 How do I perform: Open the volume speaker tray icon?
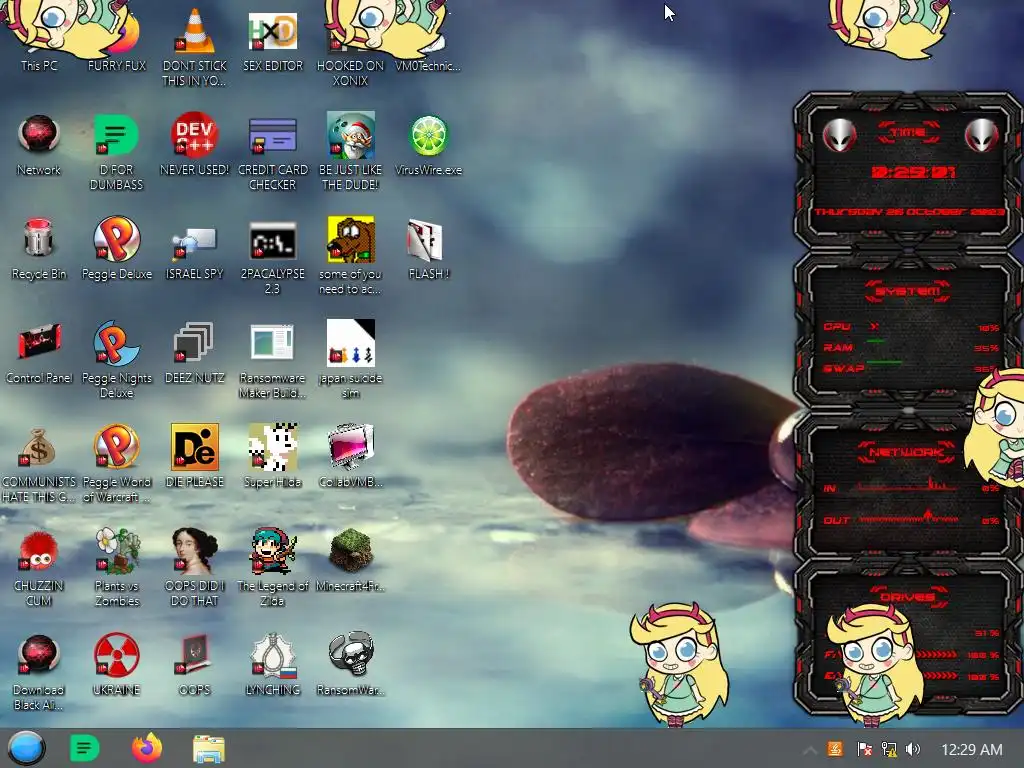point(913,749)
